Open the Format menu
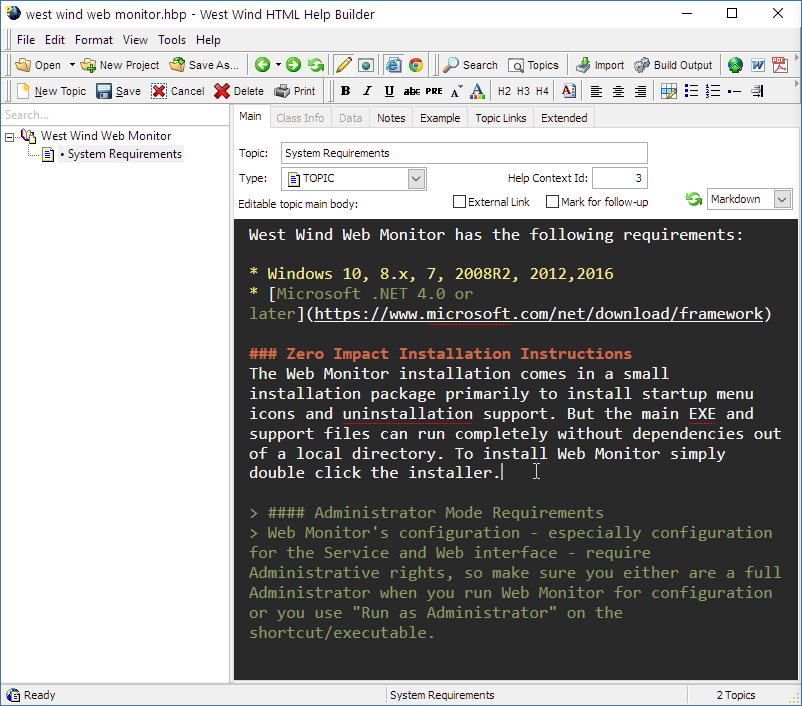Image resolution: width=802 pixels, height=706 pixels. coord(94,40)
